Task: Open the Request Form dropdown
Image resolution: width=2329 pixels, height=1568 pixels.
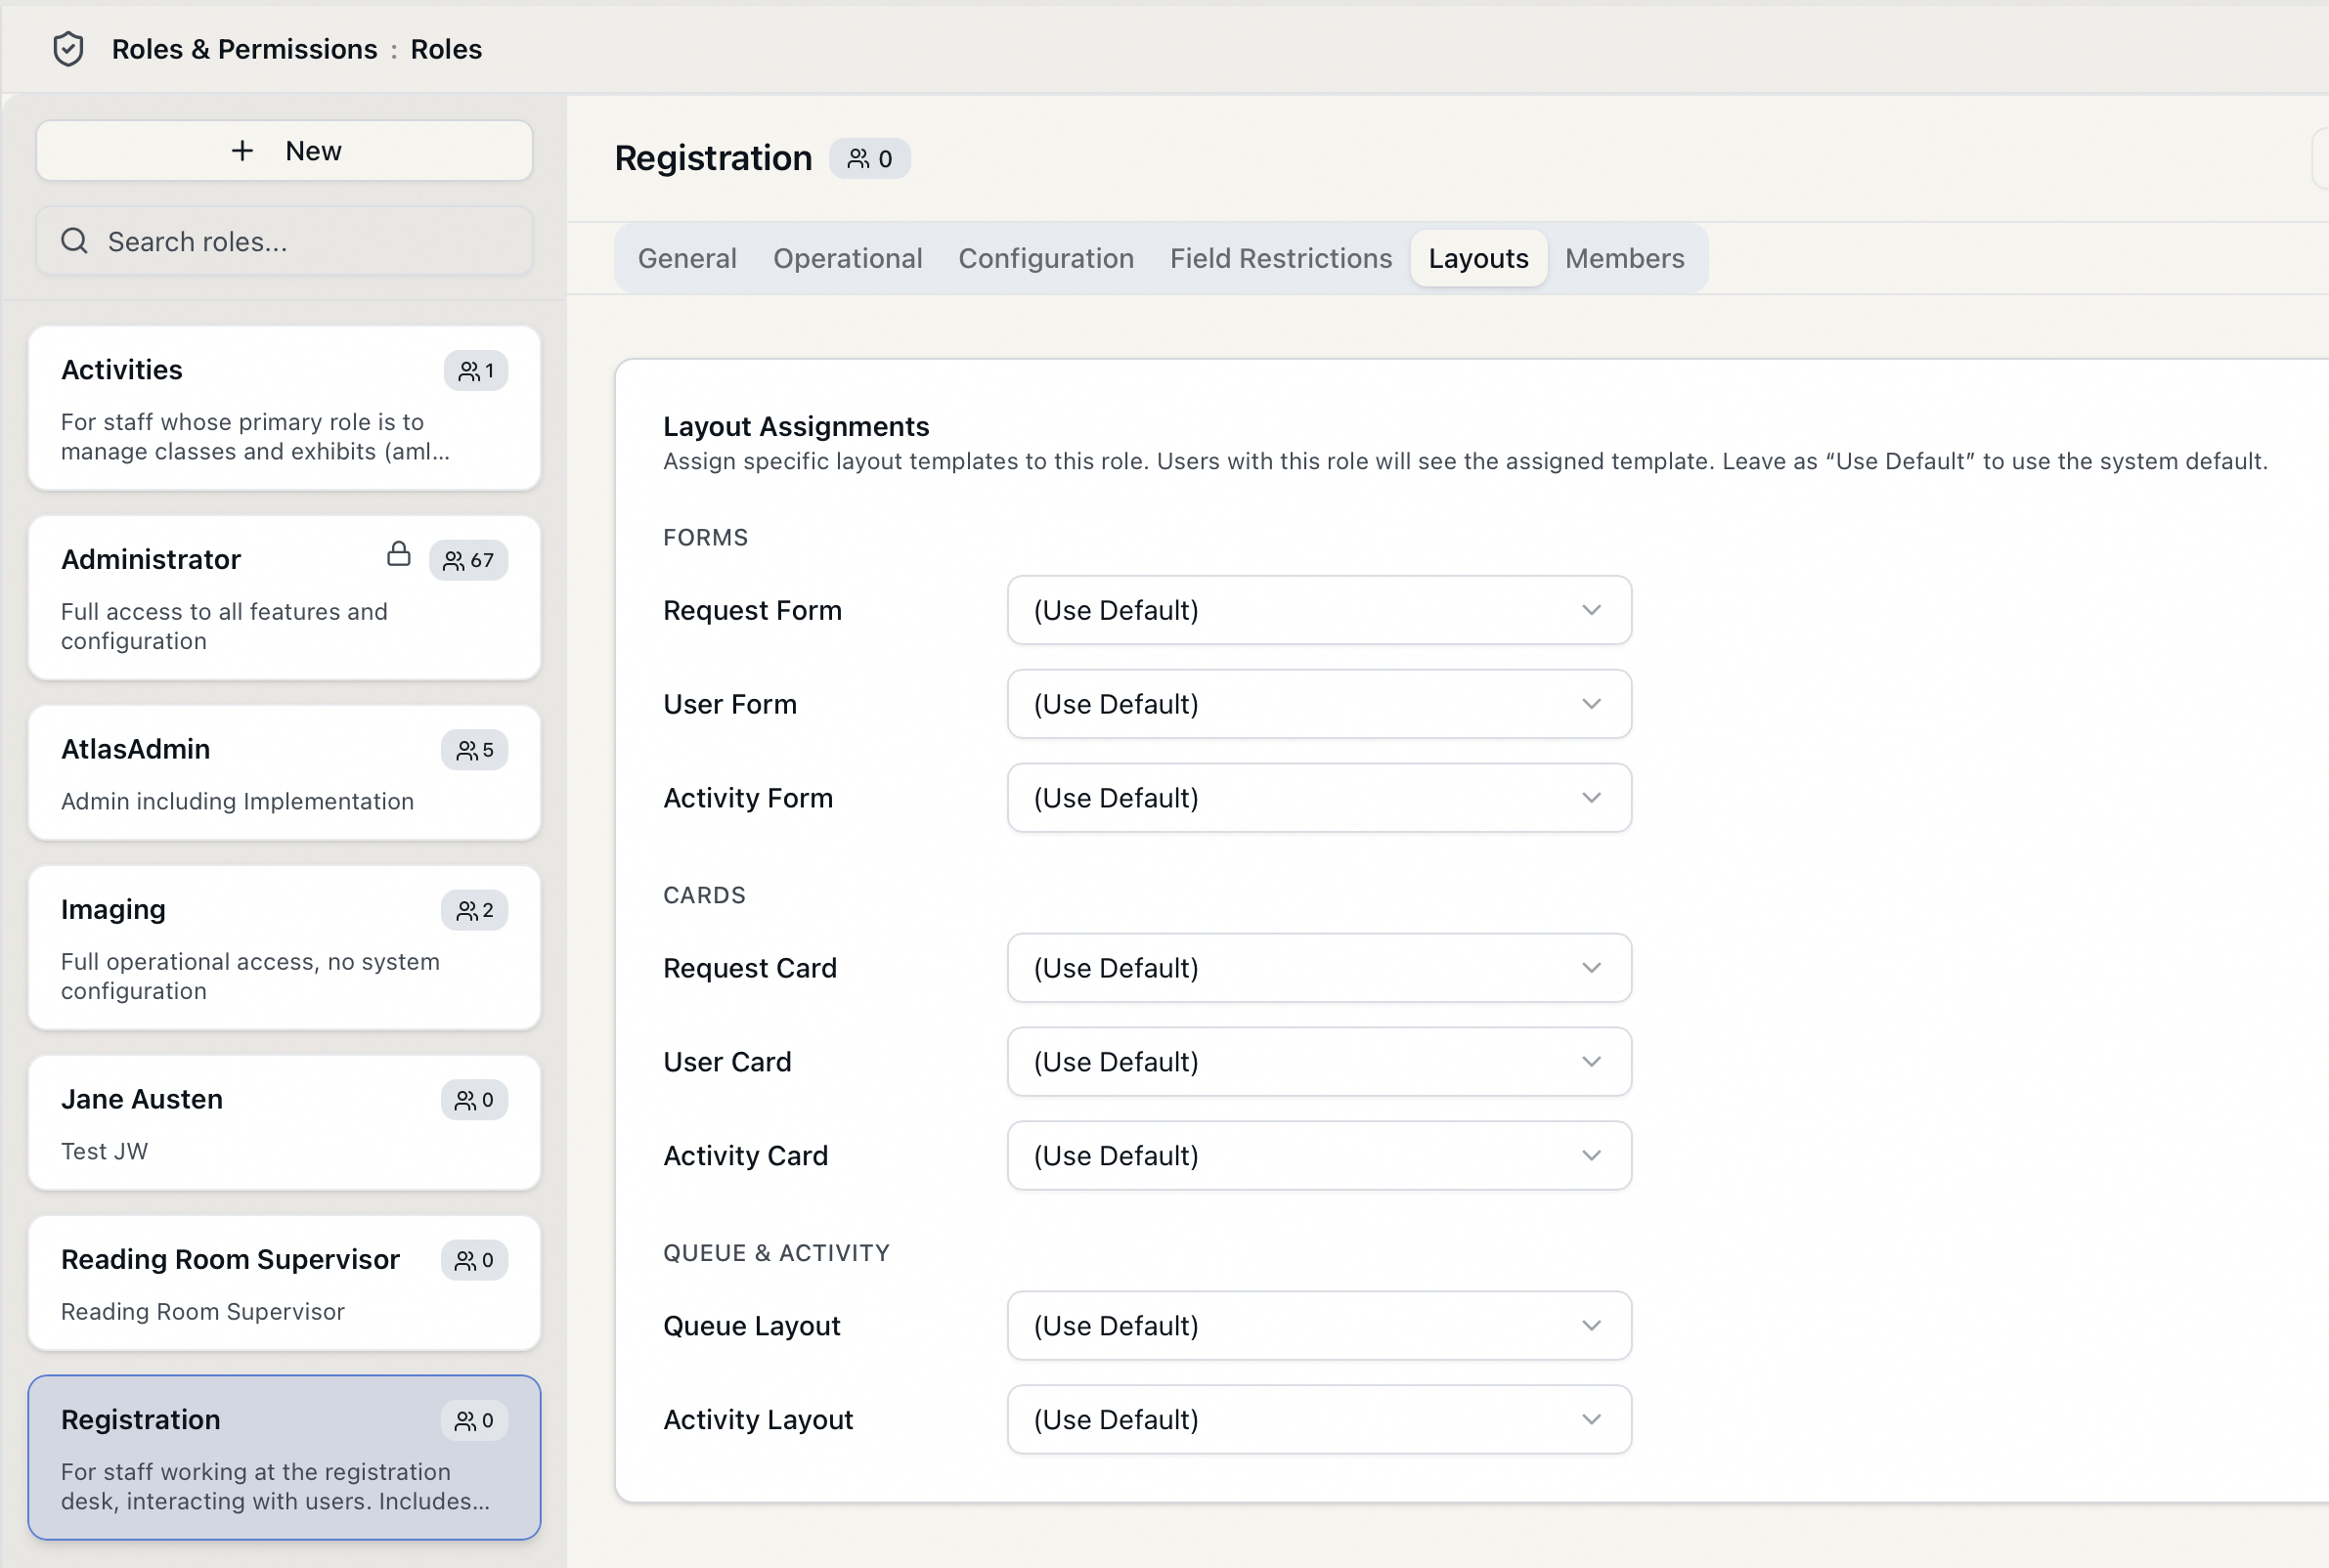Action: click(1319, 610)
